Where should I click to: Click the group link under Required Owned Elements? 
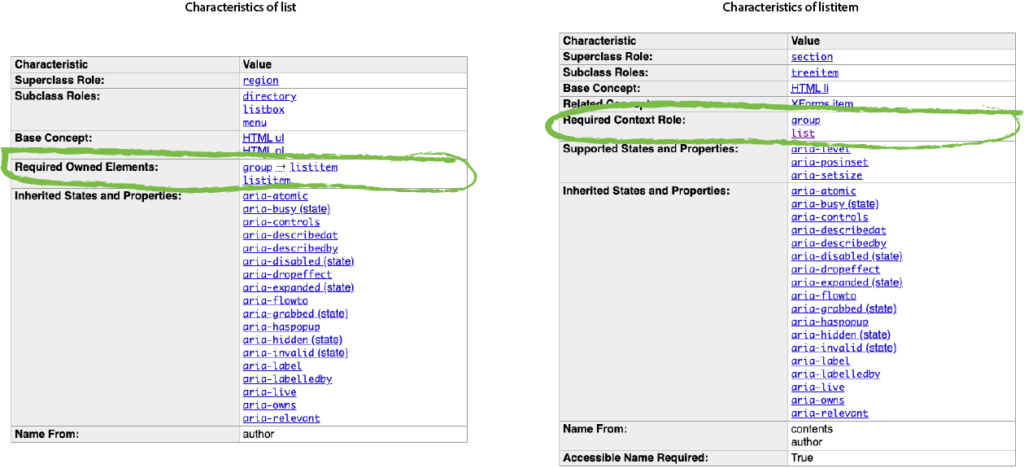point(257,167)
